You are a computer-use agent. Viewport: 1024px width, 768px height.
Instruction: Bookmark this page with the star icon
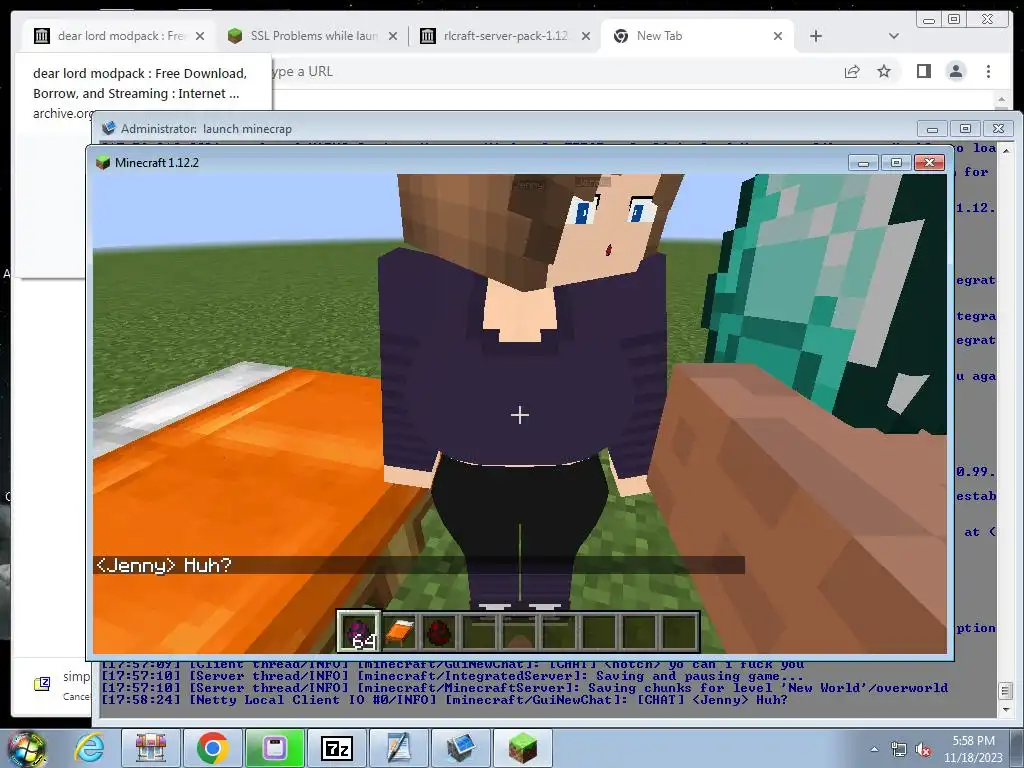884,72
